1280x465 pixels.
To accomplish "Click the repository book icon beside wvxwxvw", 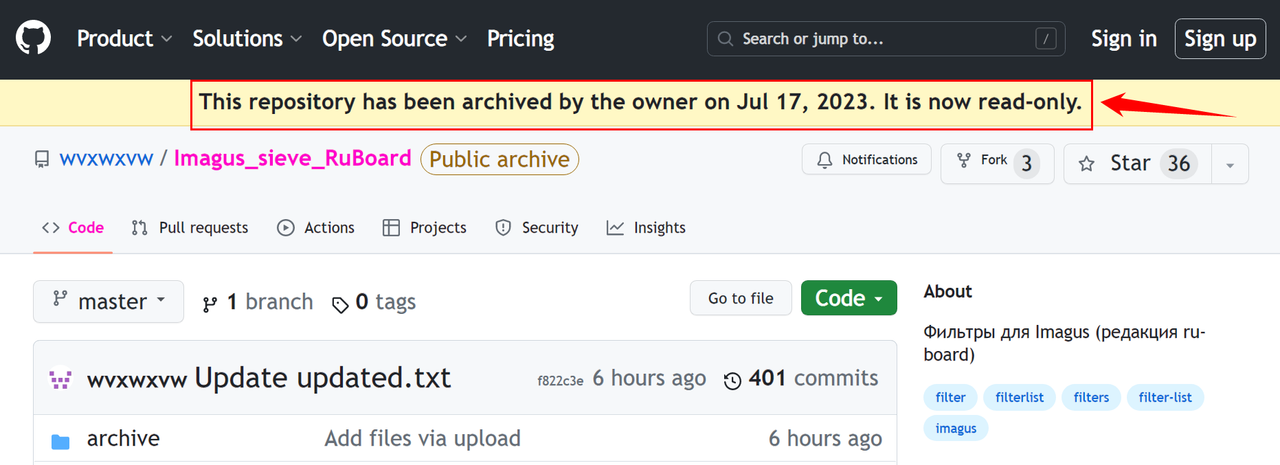I will pyautogui.click(x=42, y=159).
